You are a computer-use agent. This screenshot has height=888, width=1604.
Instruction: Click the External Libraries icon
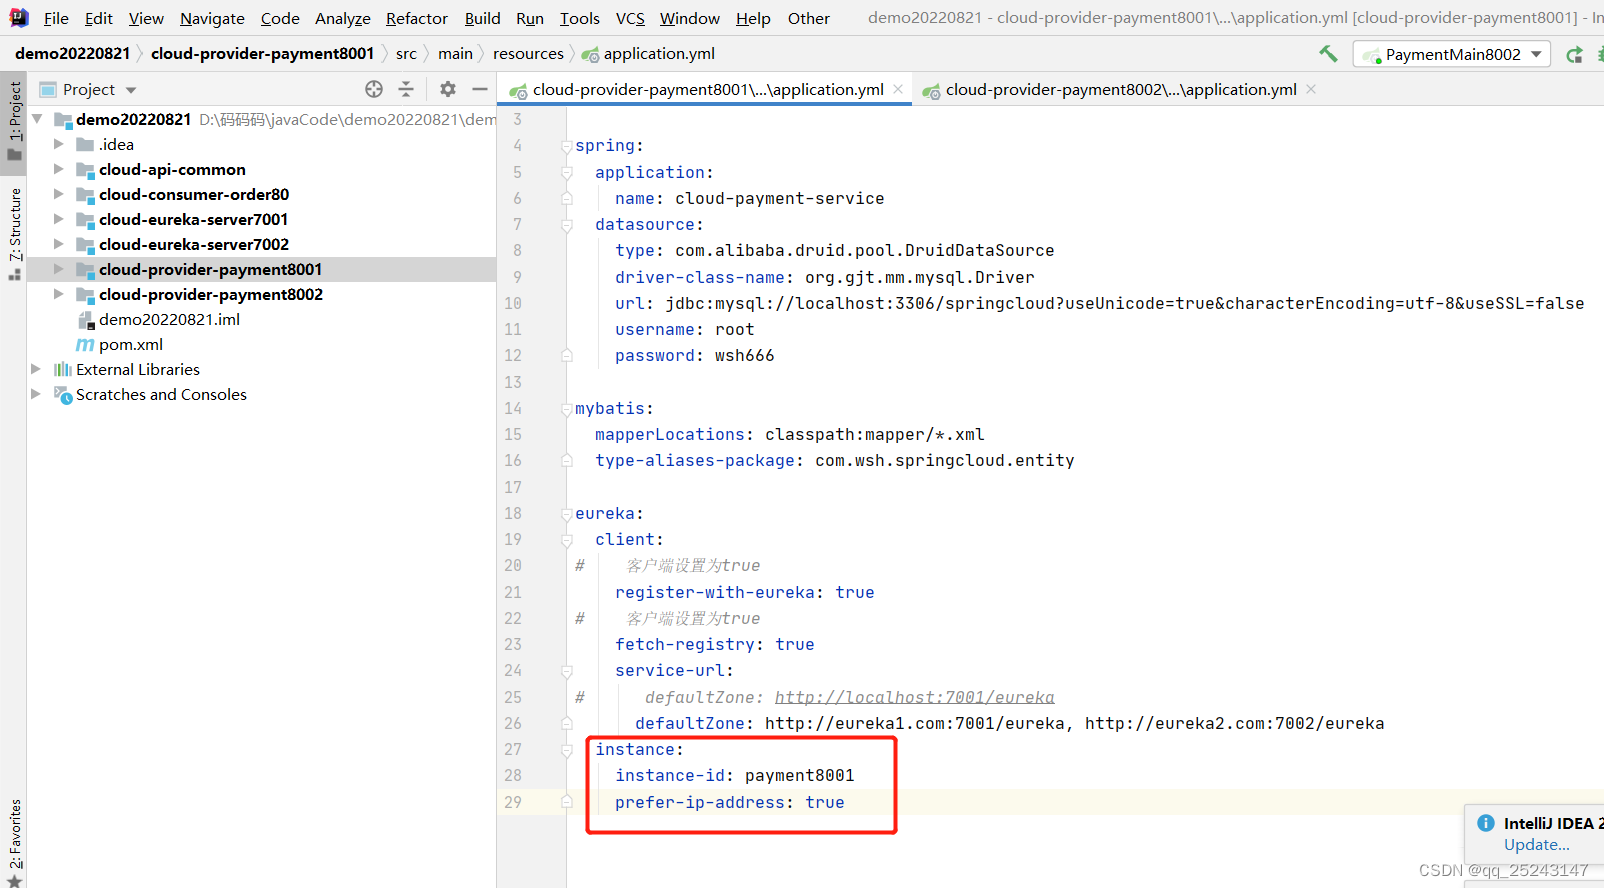[62, 369]
